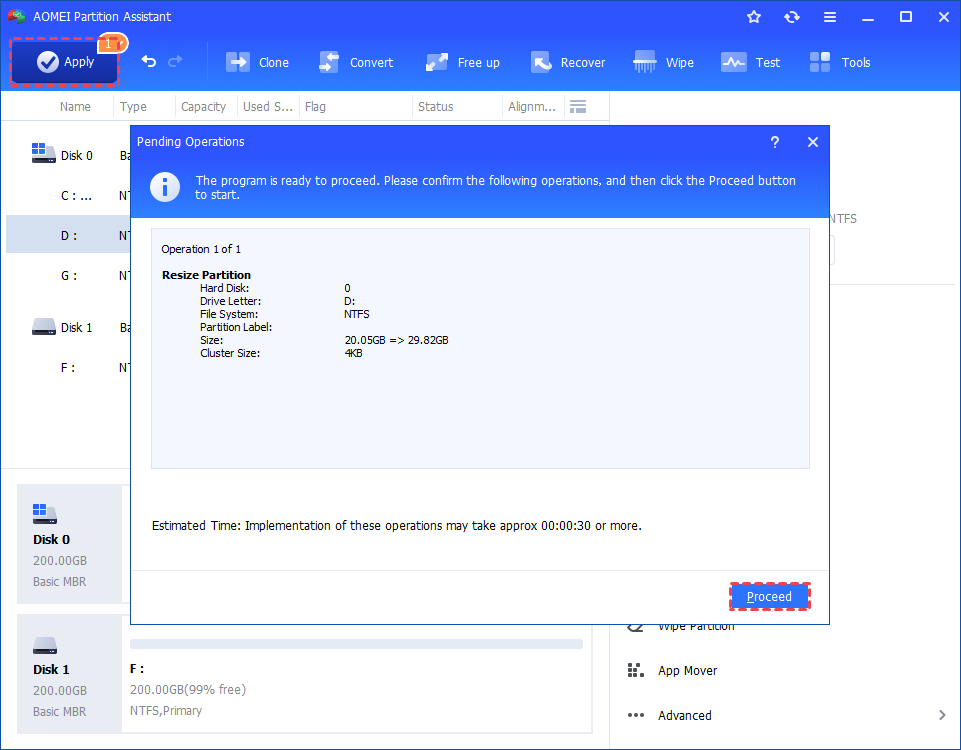961x750 pixels.
Task: Click the AOMEI Partition Assistant logo icon
Action: click(17, 17)
